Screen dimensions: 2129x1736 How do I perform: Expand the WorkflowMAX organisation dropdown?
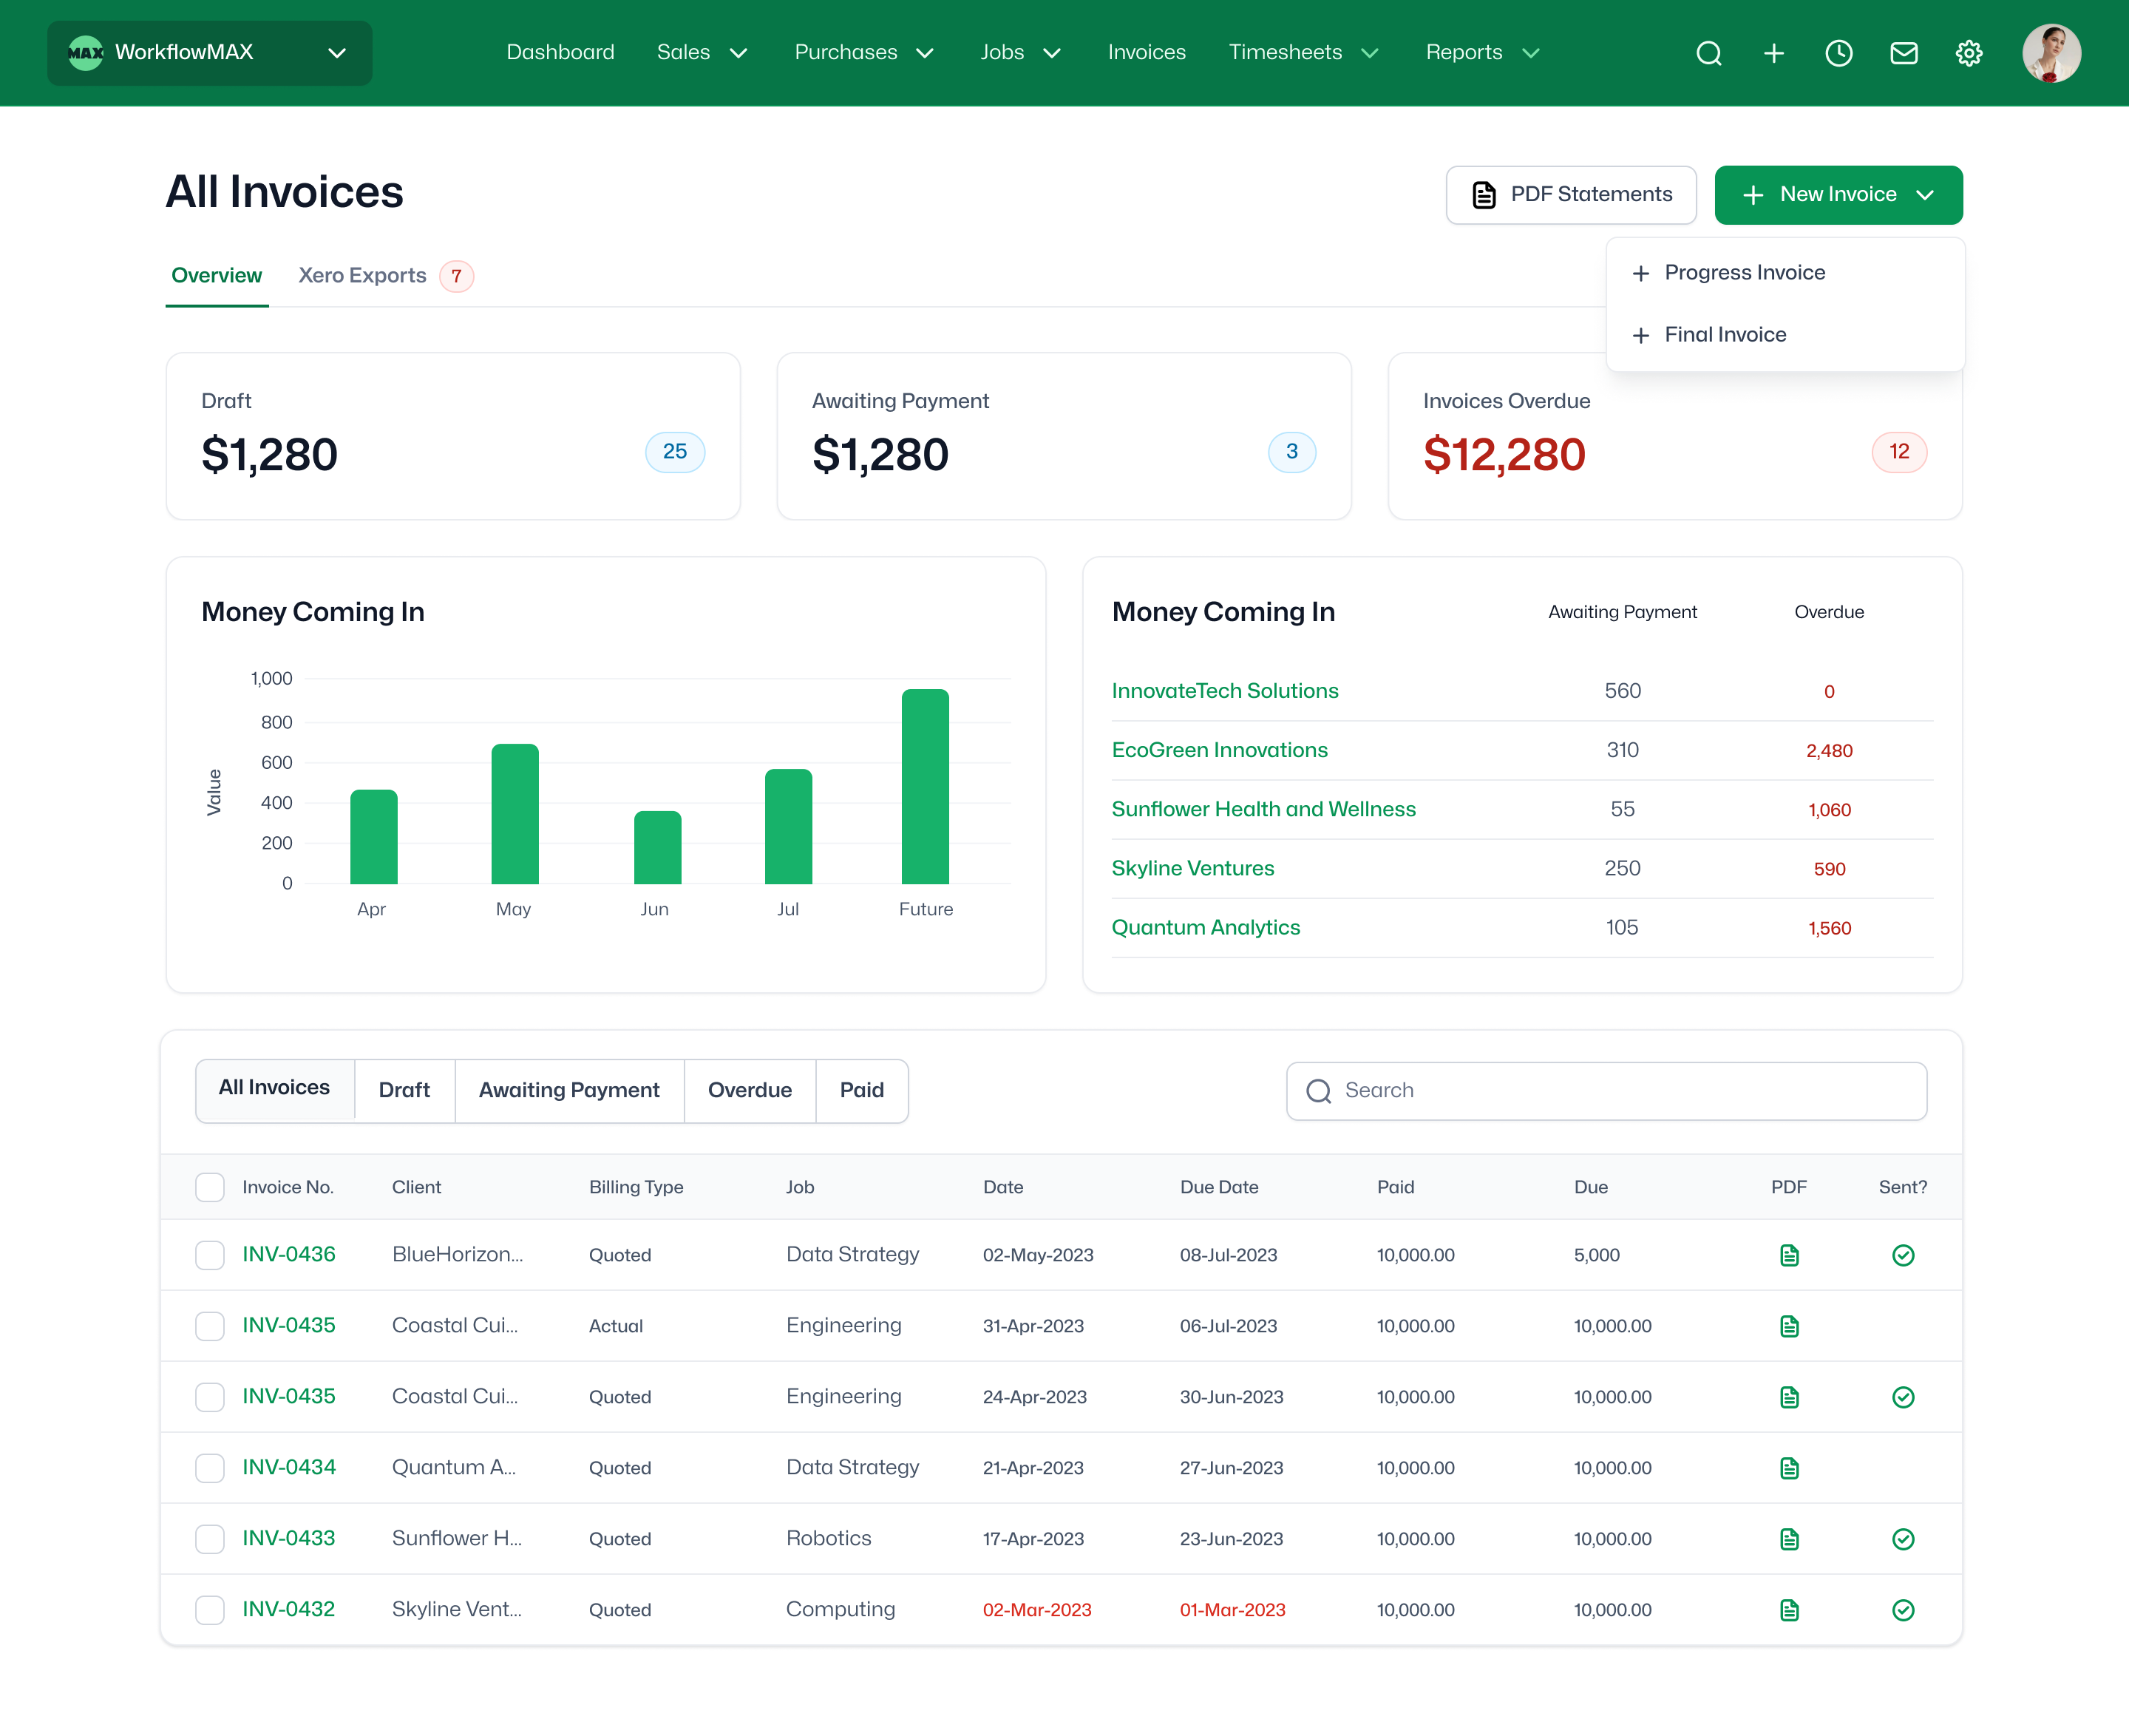point(210,53)
